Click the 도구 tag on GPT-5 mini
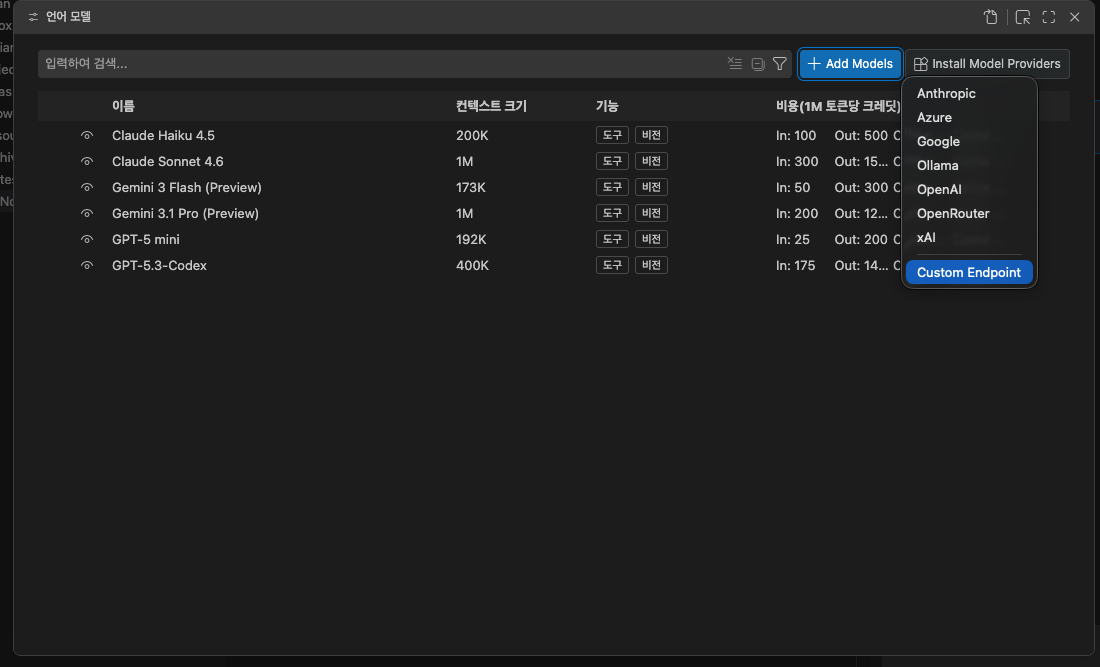Screen dimensions: 1100x667 coord(612,239)
